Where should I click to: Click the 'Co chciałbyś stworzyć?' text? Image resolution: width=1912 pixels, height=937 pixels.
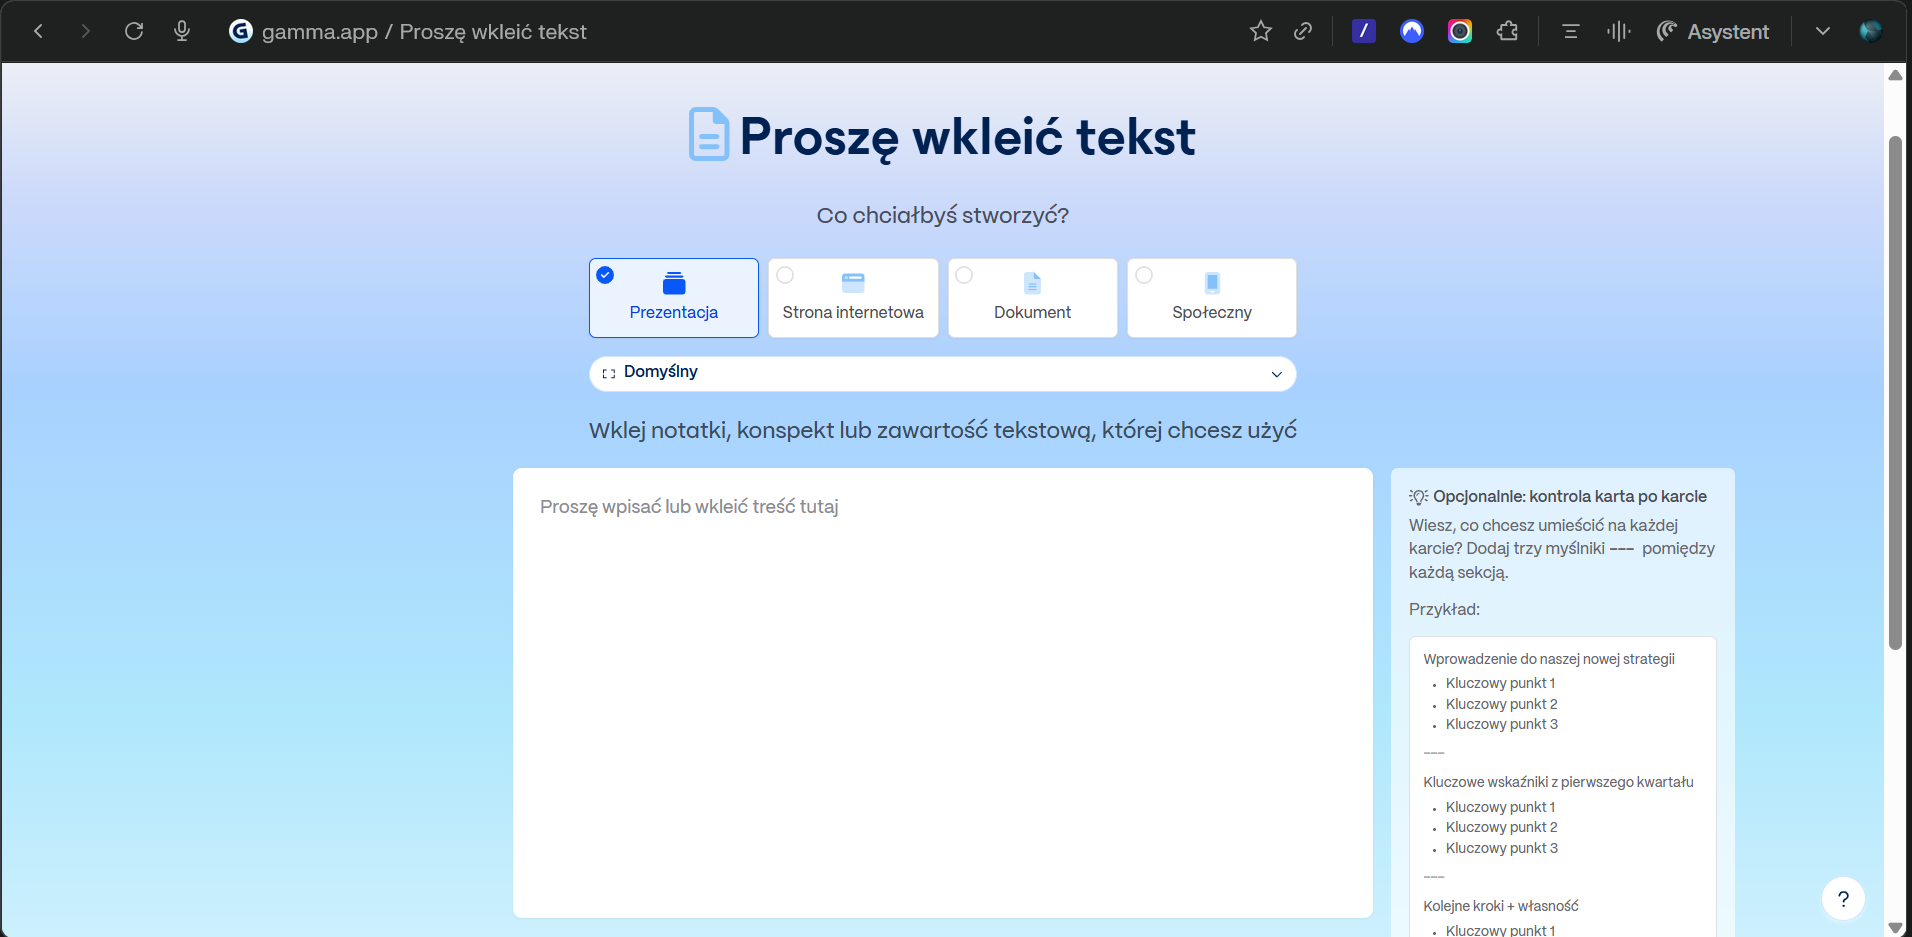coord(943,215)
